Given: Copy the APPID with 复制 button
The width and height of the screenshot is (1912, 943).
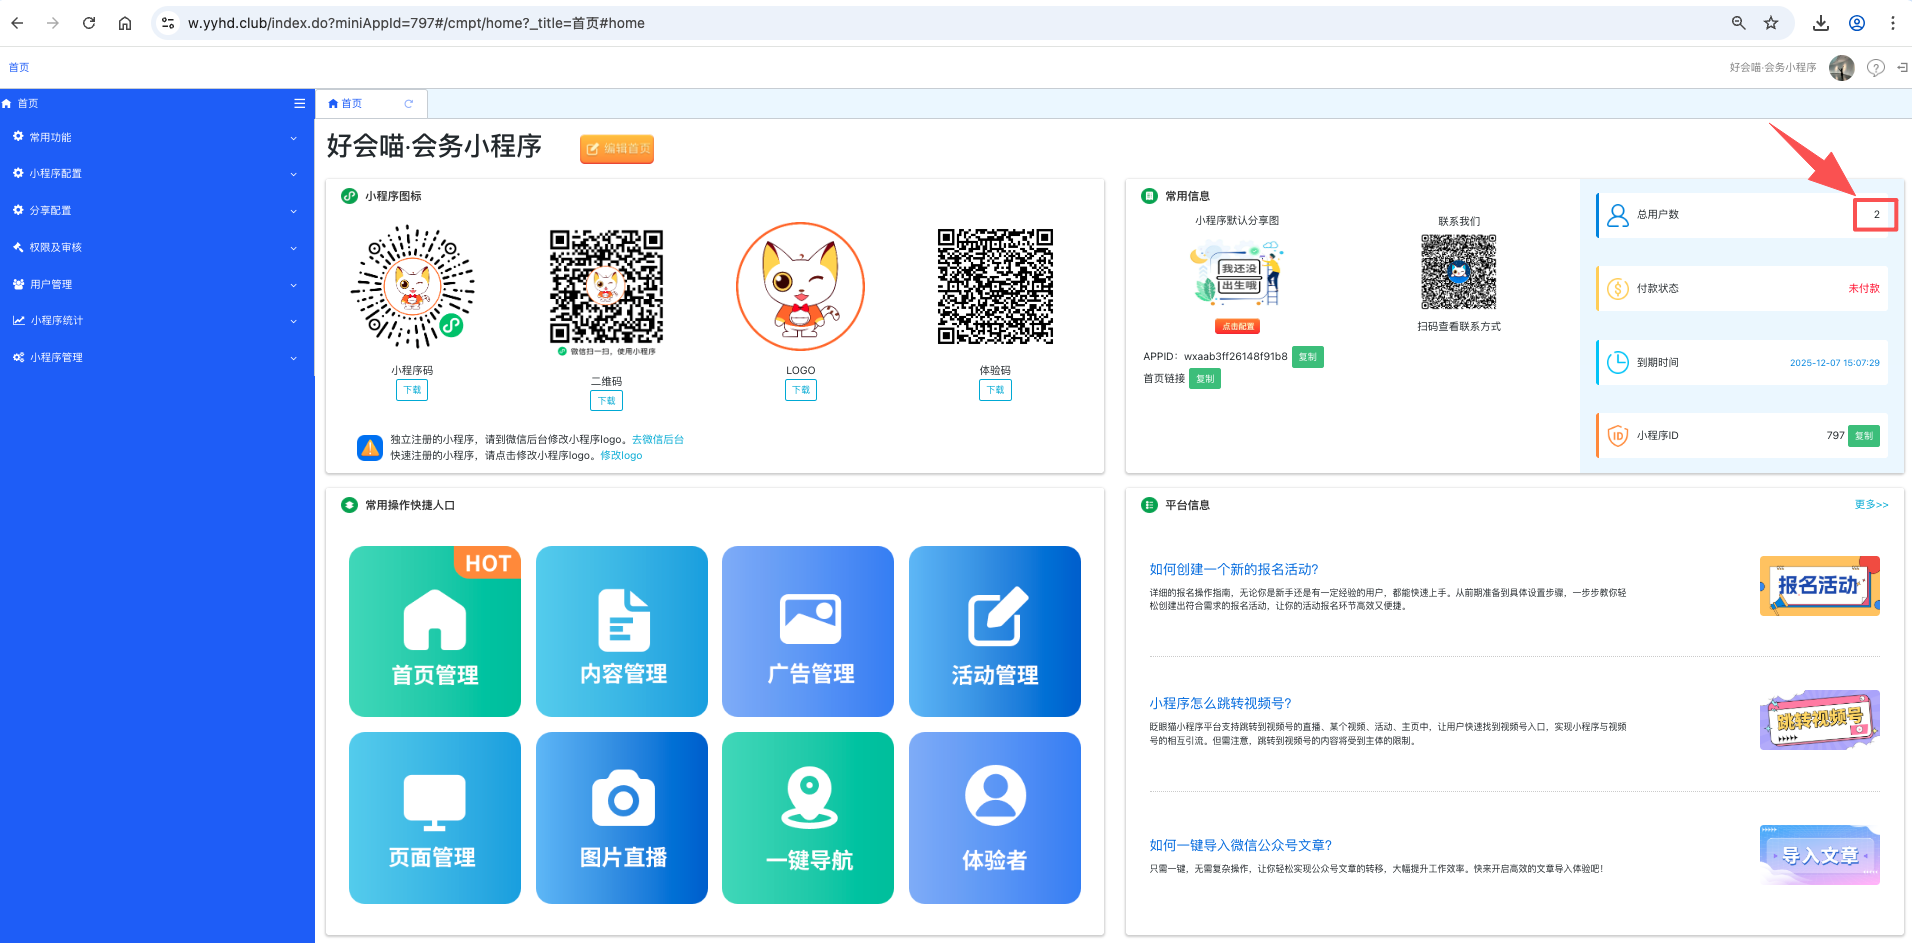Looking at the screenshot, I should 1307,357.
